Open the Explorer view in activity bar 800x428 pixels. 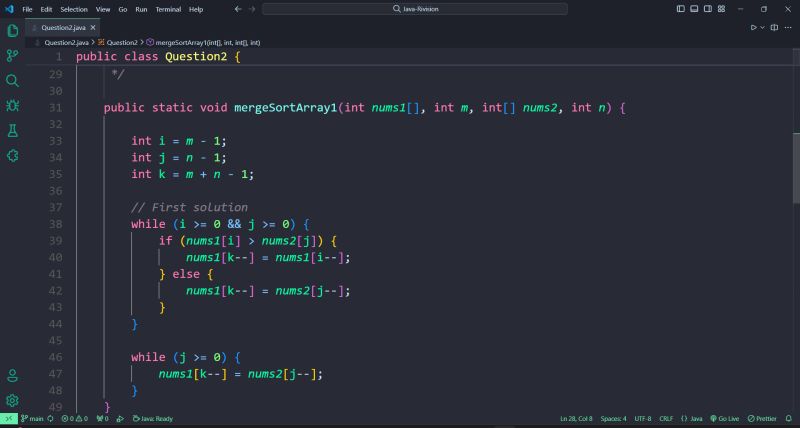click(x=13, y=31)
